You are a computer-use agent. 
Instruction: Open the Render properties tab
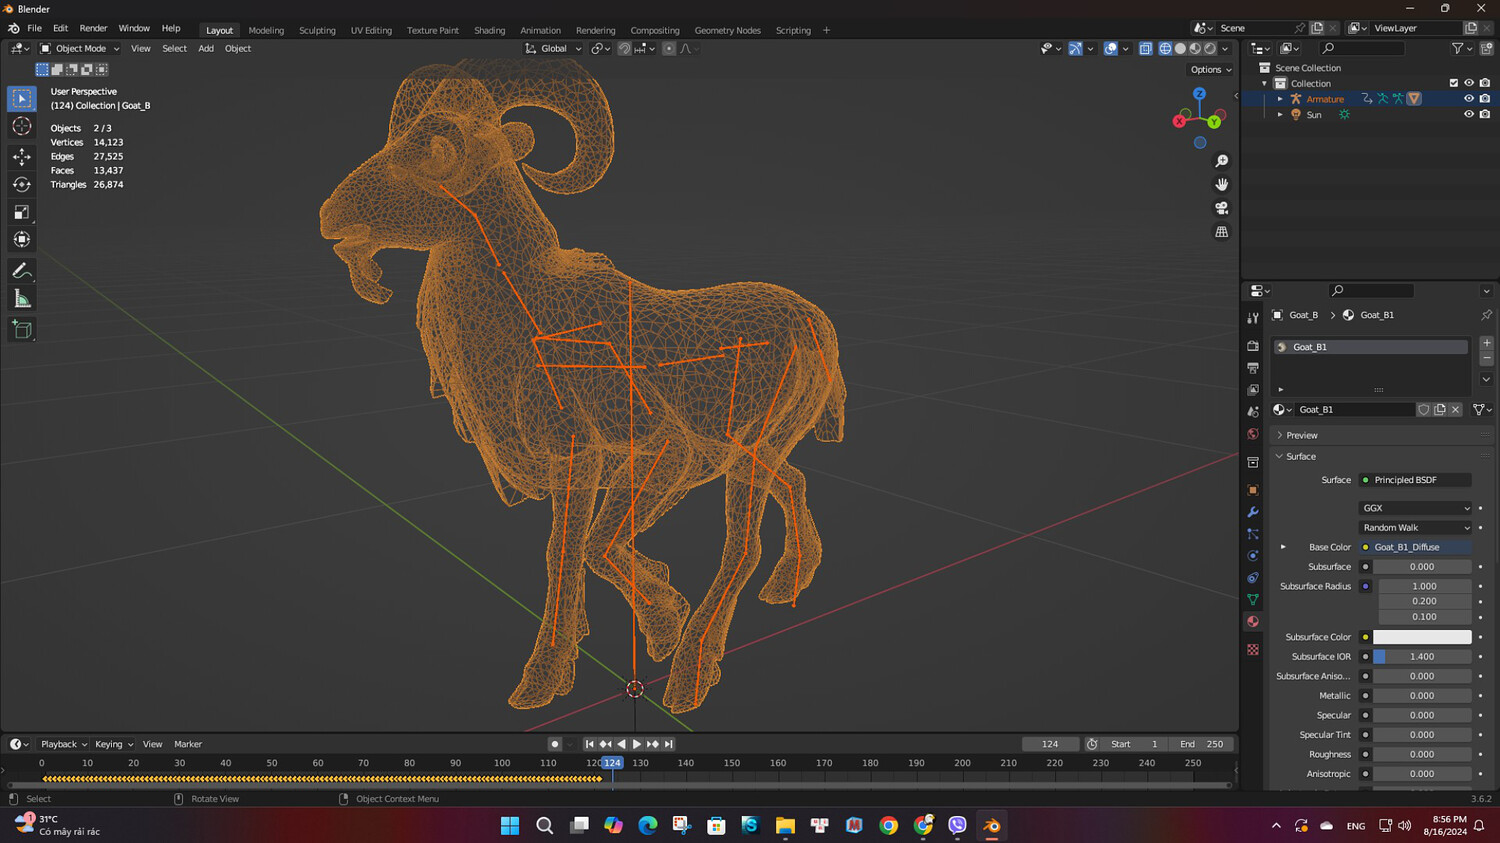[1253, 346]
